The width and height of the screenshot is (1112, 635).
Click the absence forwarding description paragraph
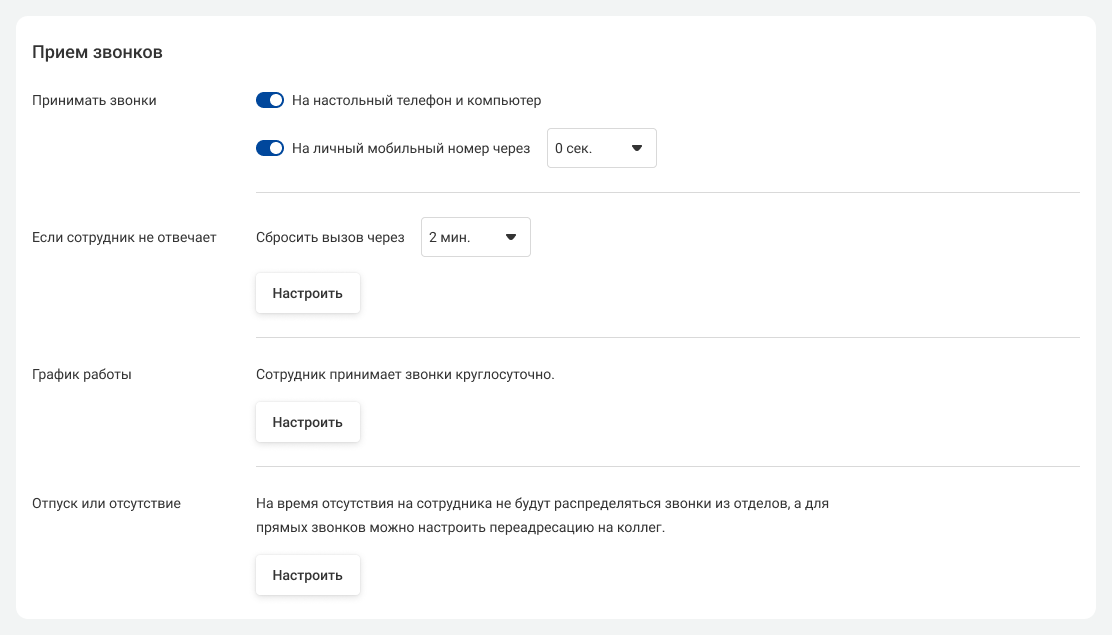(542, 515)
